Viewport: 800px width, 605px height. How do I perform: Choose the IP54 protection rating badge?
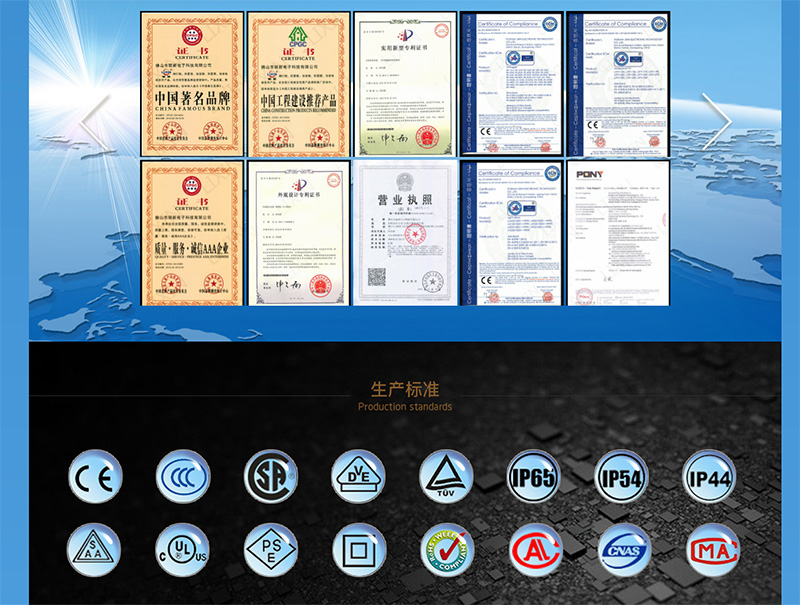click(621, 476)
